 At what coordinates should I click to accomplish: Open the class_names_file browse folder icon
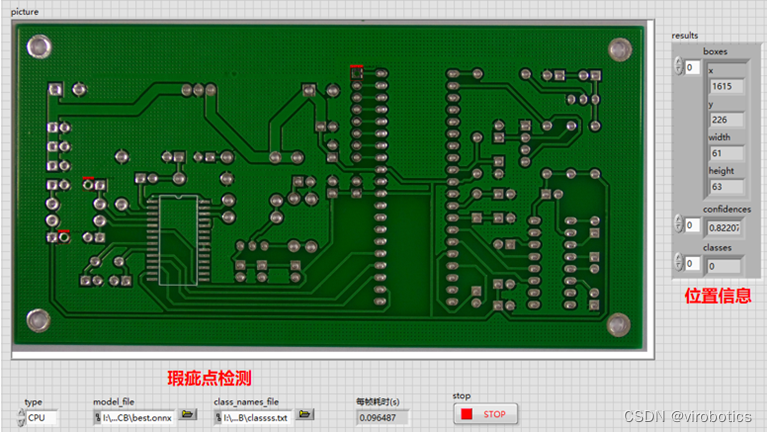click(x=305, y=414)
